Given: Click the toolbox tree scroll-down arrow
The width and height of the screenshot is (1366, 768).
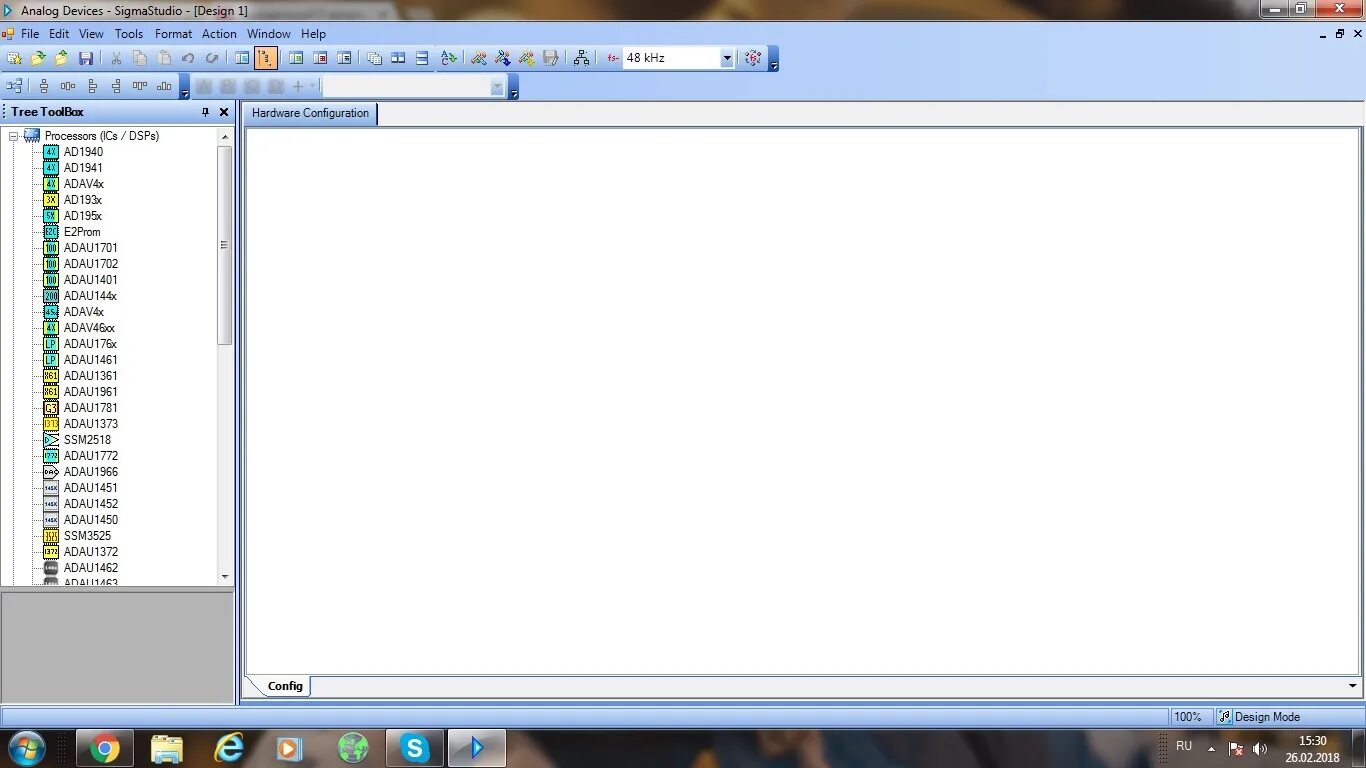Looking at the screenshot, I should 224,576.
